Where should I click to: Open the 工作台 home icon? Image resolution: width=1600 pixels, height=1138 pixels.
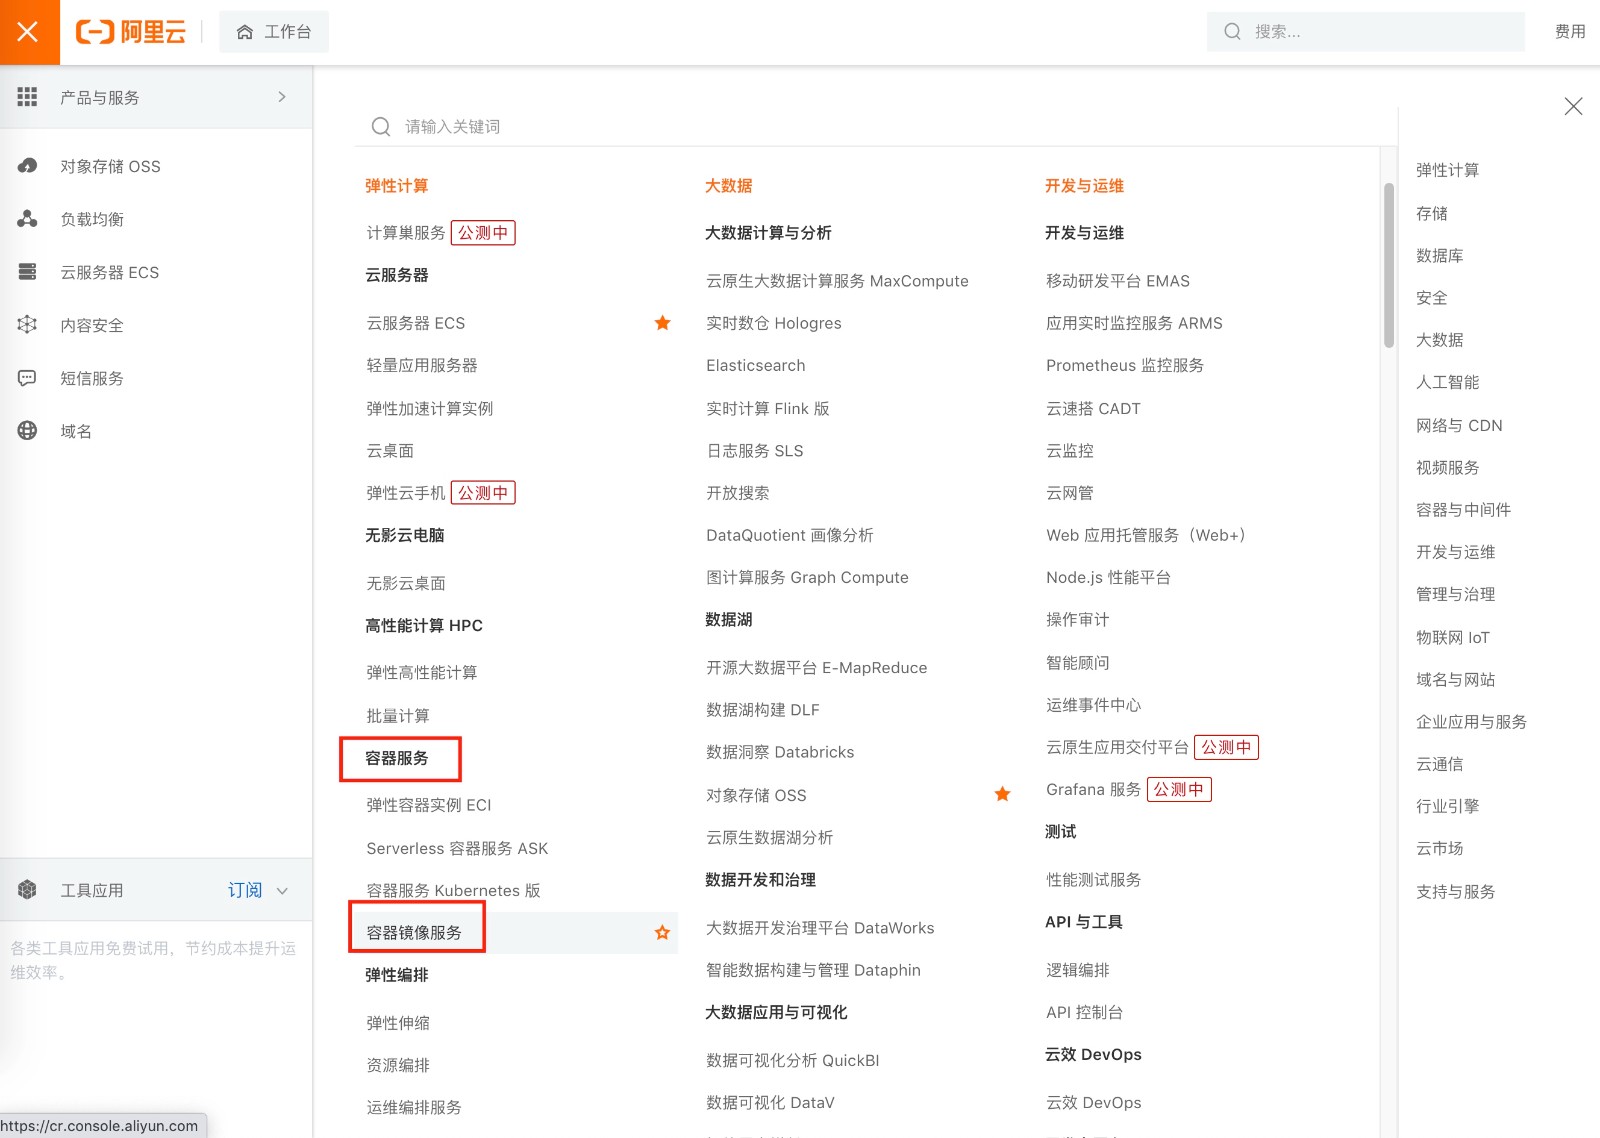(x=245, y=32)
